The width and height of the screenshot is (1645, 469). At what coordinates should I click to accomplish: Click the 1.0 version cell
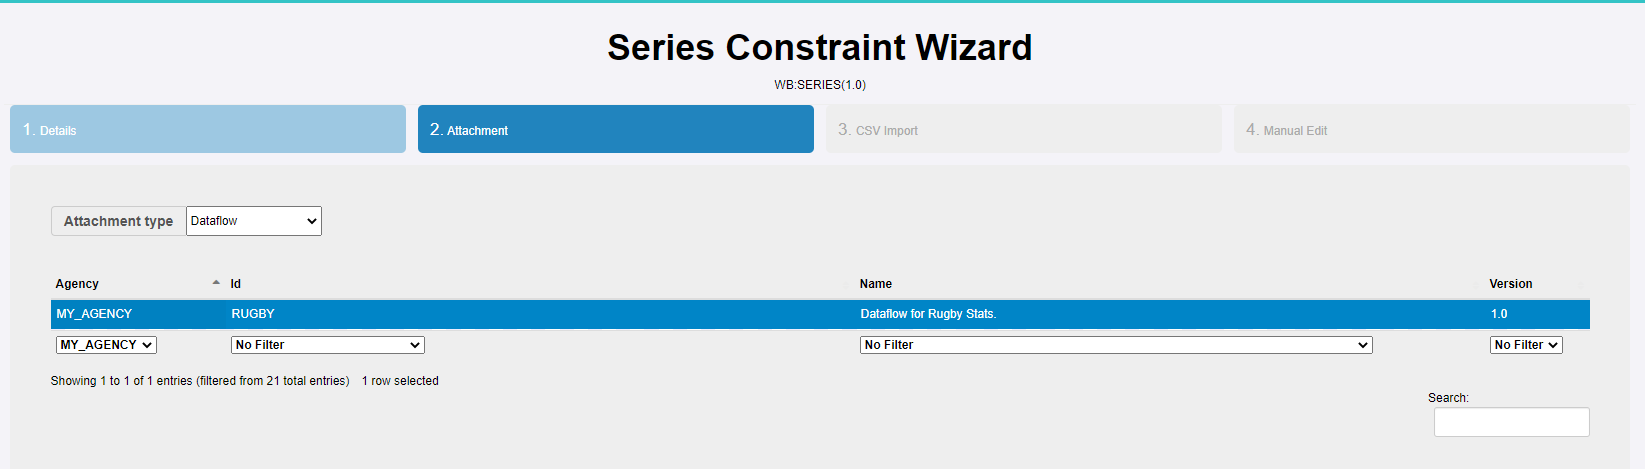(1499, 314)
